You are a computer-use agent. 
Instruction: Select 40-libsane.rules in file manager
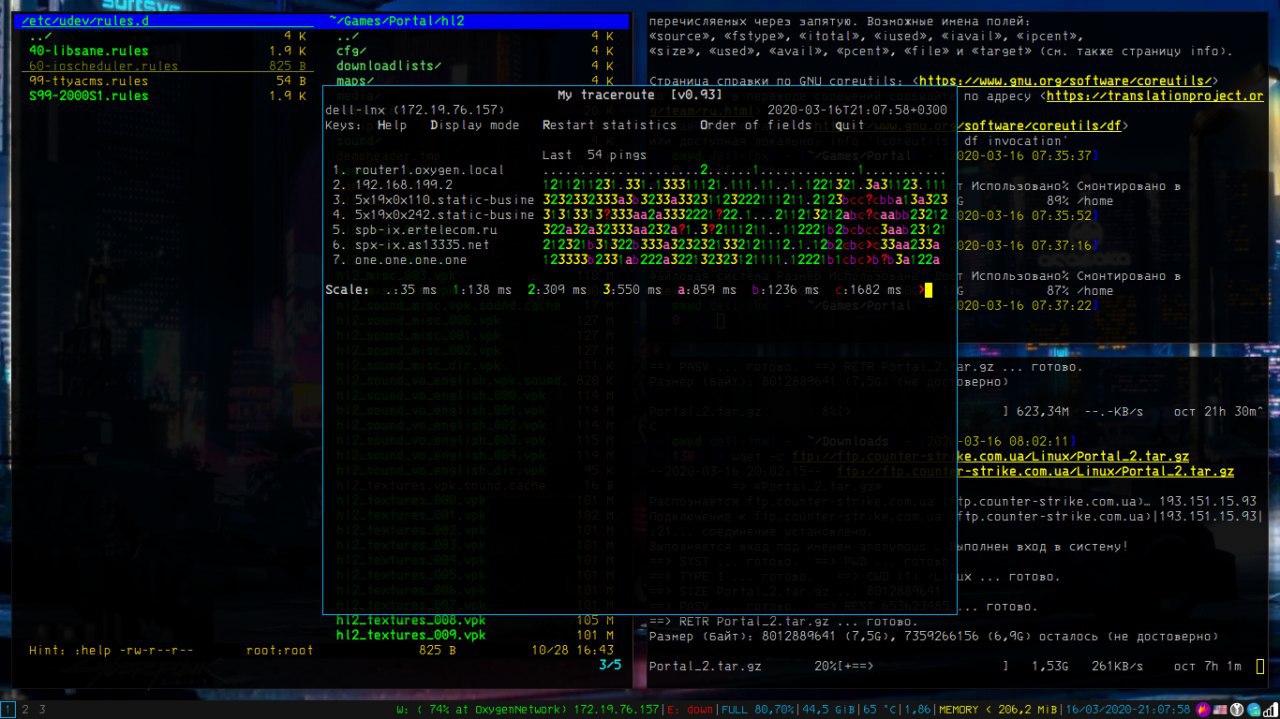(170, 51)
